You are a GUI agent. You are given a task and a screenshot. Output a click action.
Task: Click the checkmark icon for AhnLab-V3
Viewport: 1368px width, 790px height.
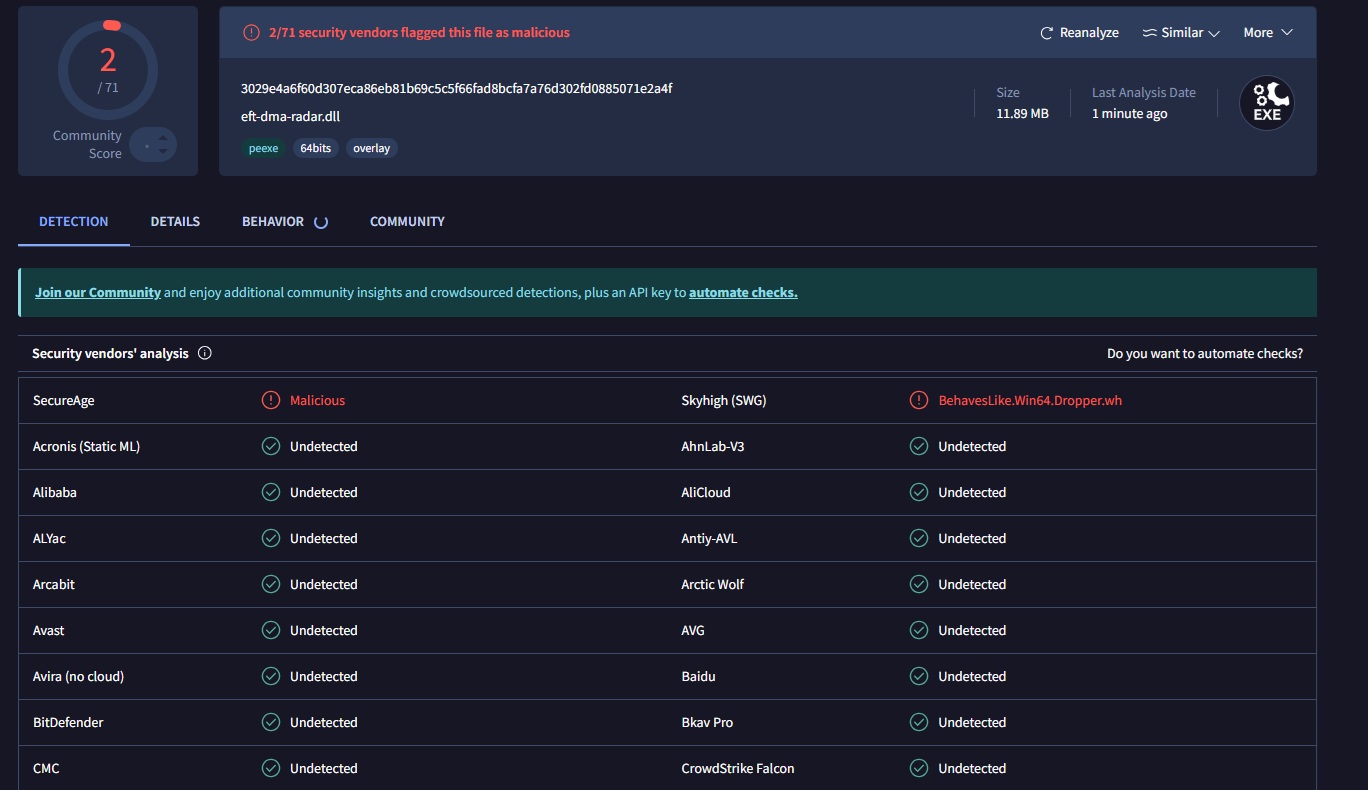pyautogui.click(x=919, y=446)
